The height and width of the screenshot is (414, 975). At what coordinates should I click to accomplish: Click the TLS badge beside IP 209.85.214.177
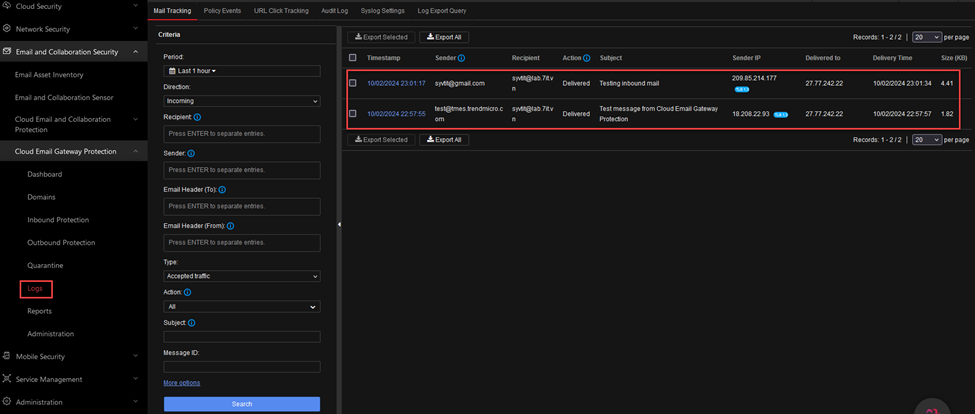point(742,90)
